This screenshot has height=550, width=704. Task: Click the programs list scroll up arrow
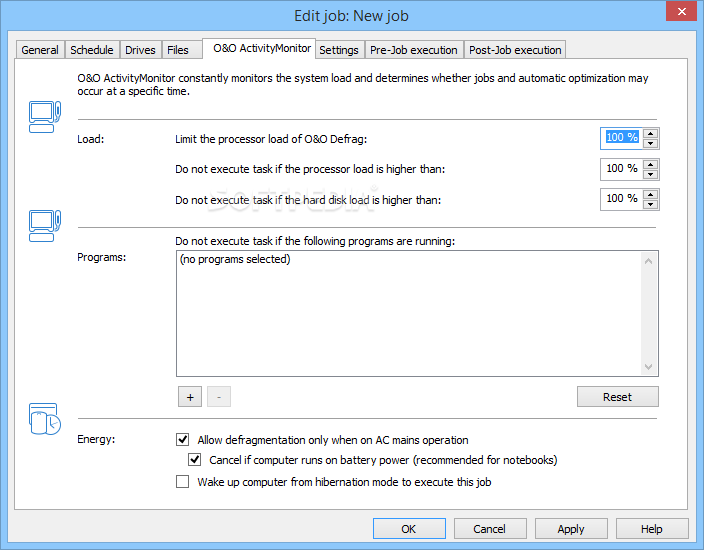[648, 261]
